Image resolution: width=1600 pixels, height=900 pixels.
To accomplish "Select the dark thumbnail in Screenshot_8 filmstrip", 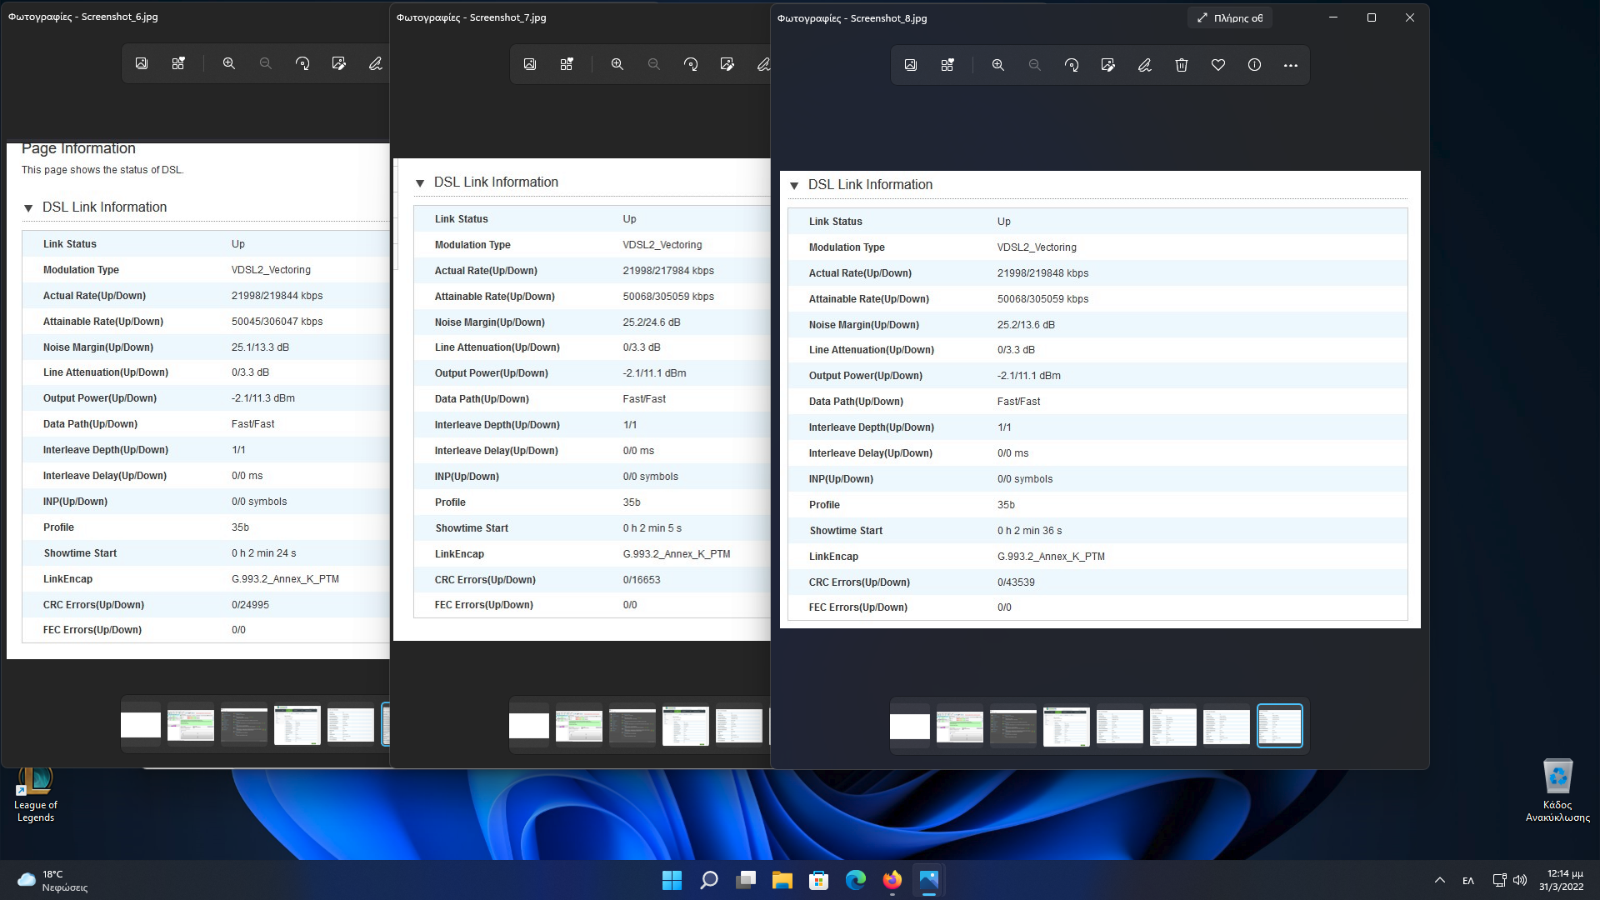I will point(1013,726).
